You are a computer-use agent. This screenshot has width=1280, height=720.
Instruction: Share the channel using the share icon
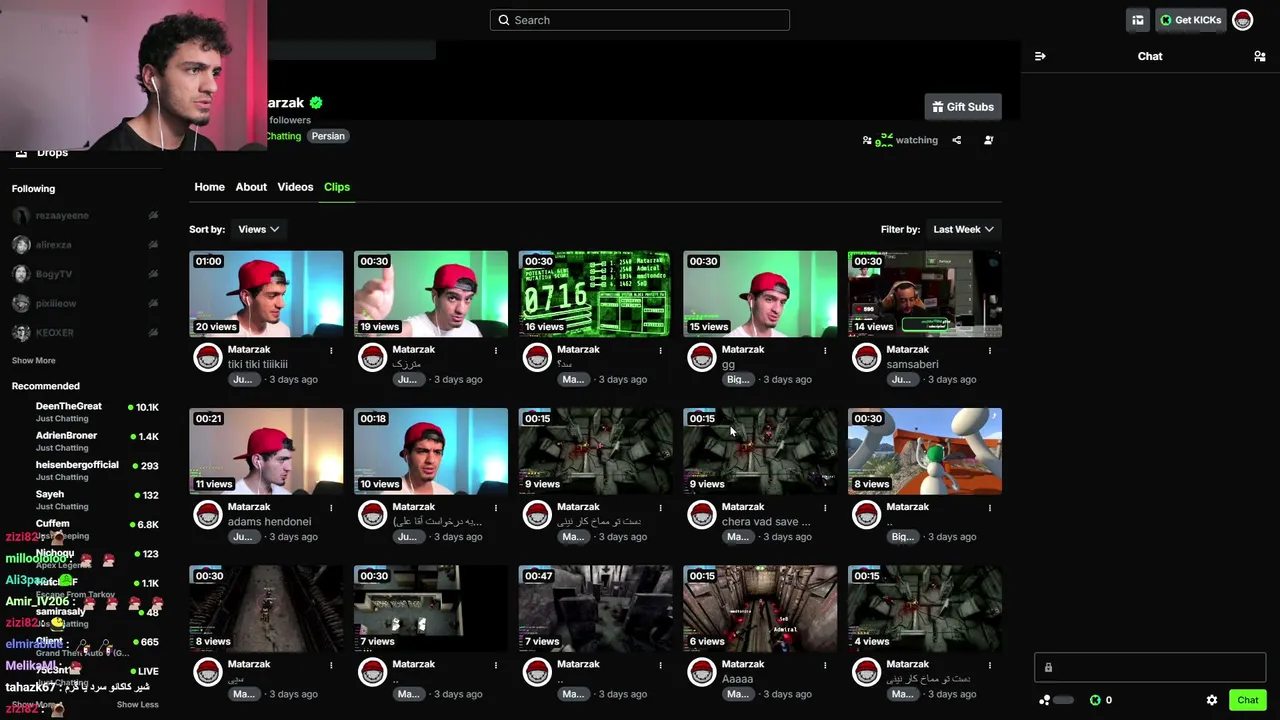957,140
